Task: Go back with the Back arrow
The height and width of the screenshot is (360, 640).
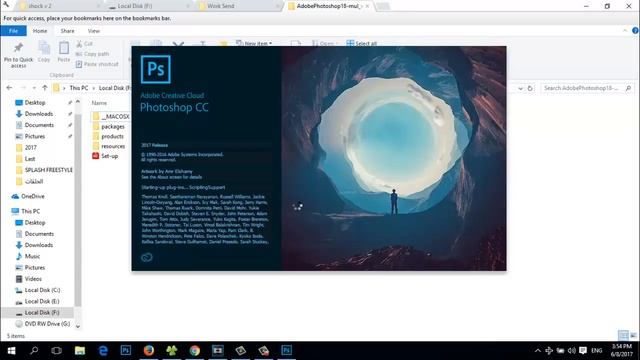Action: pos(9,88)
